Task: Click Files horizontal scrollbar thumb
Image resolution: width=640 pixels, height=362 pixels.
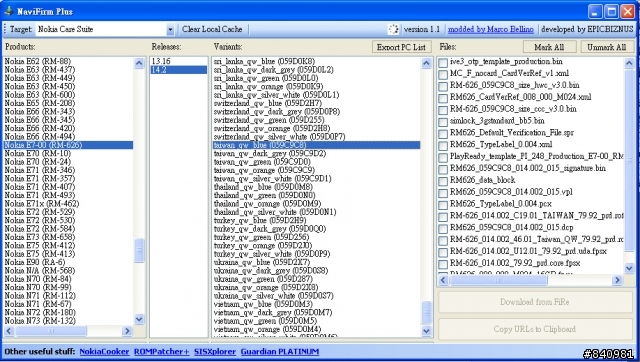Action: click(498, 280)
